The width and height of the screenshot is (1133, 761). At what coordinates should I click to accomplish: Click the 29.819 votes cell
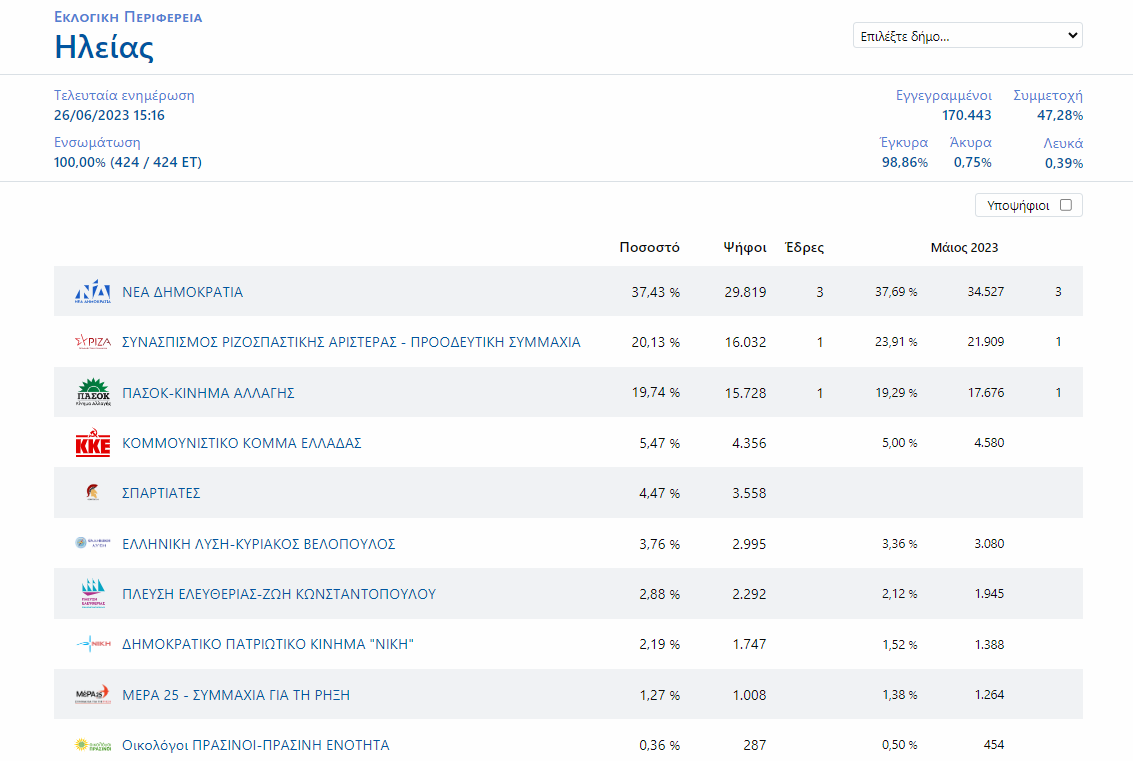click(x=746, y=292)
